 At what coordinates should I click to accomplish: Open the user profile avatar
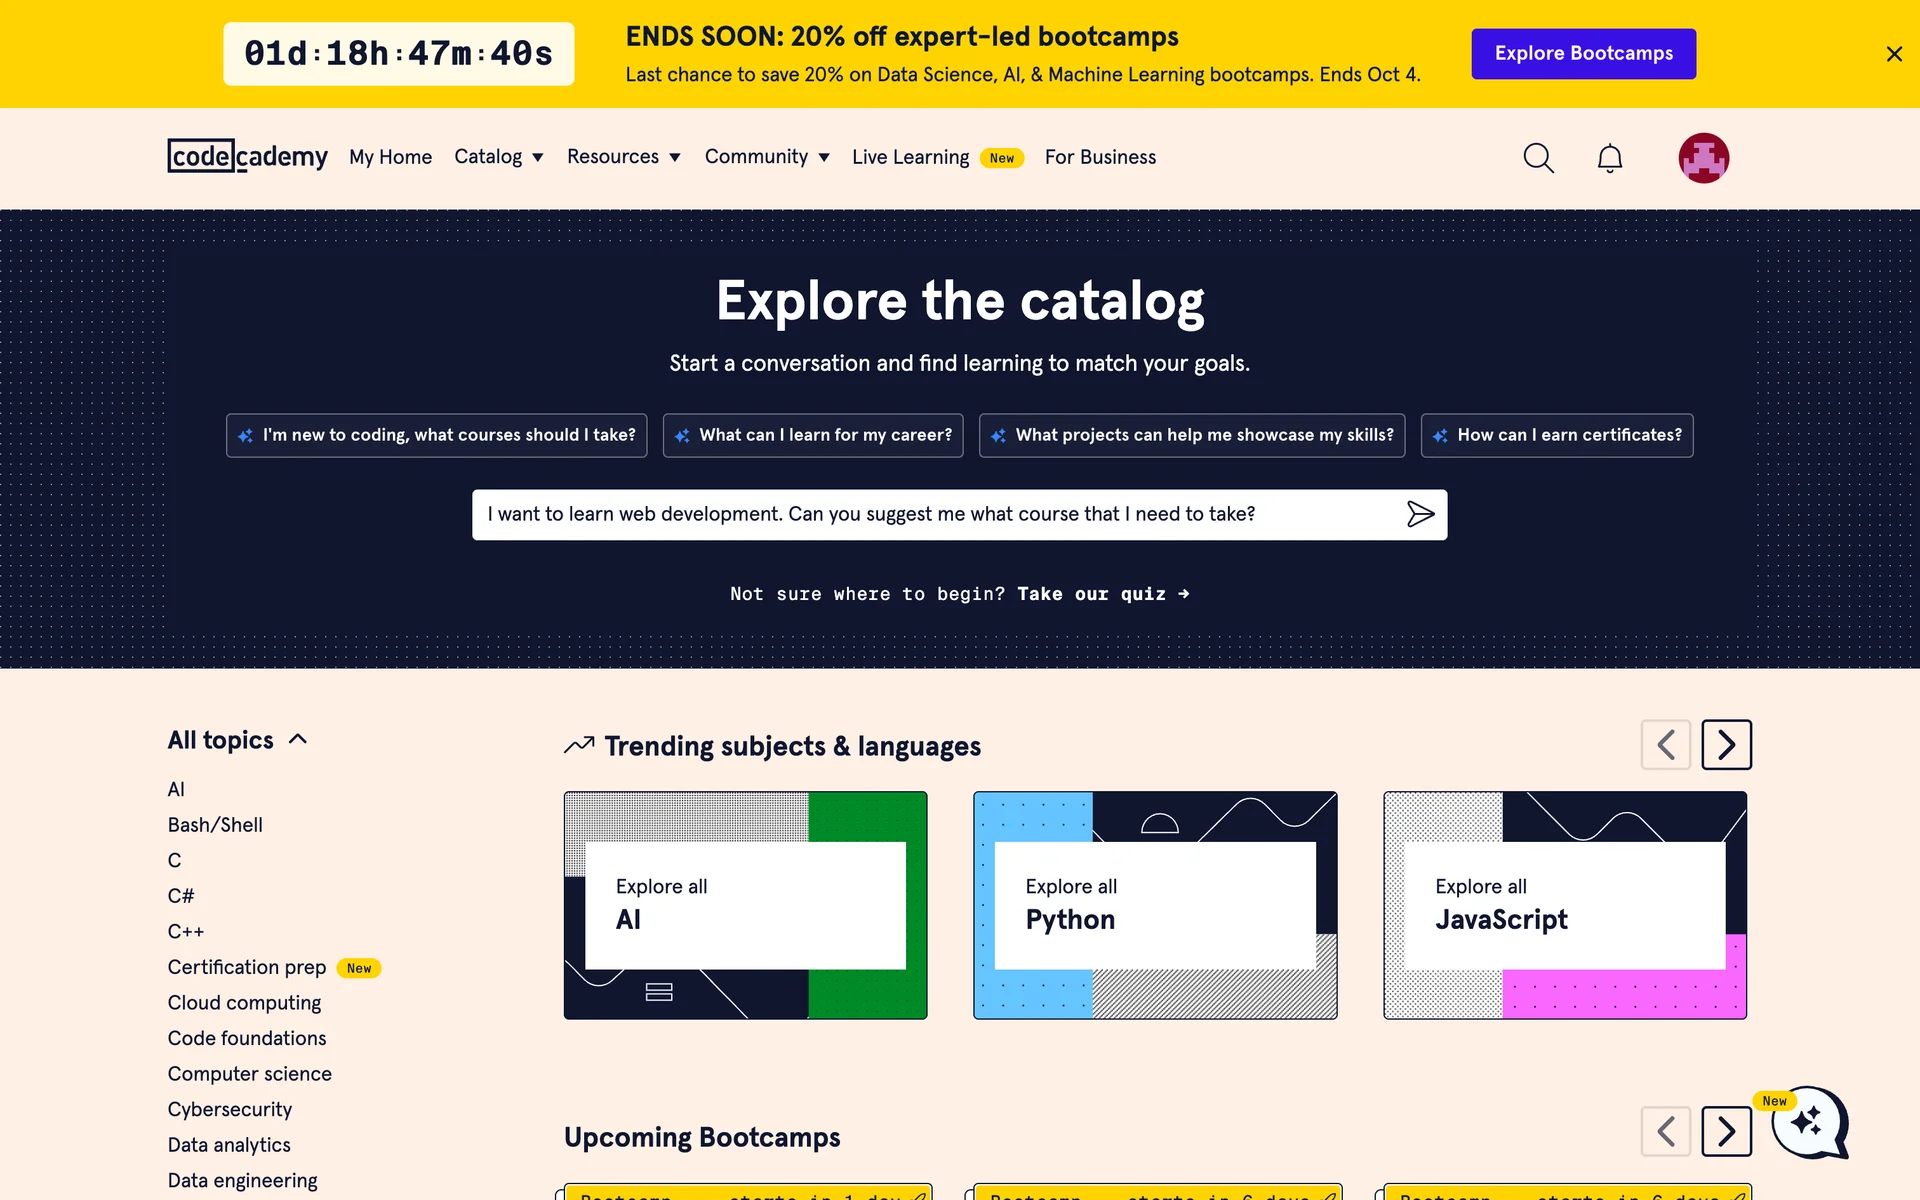coord(1703,158)
